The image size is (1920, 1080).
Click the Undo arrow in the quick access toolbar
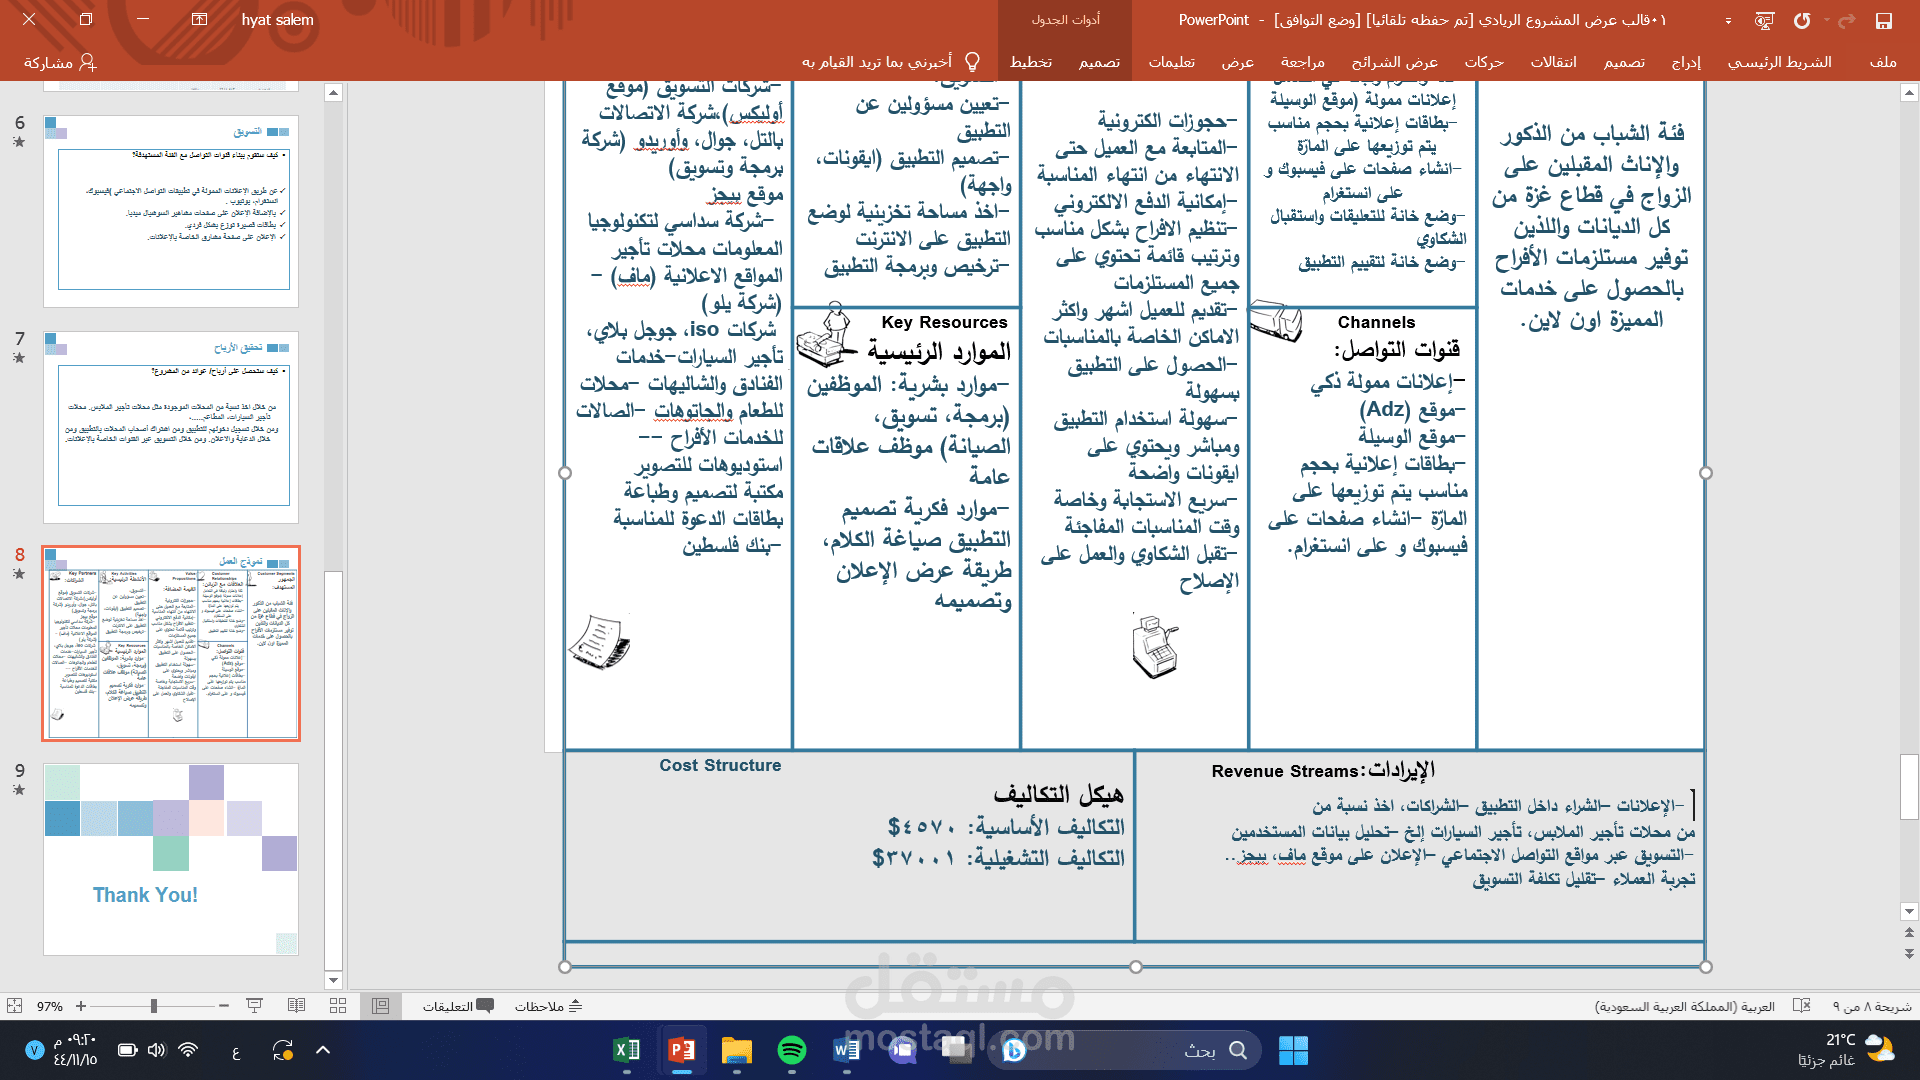click(x=1802, y=20)
